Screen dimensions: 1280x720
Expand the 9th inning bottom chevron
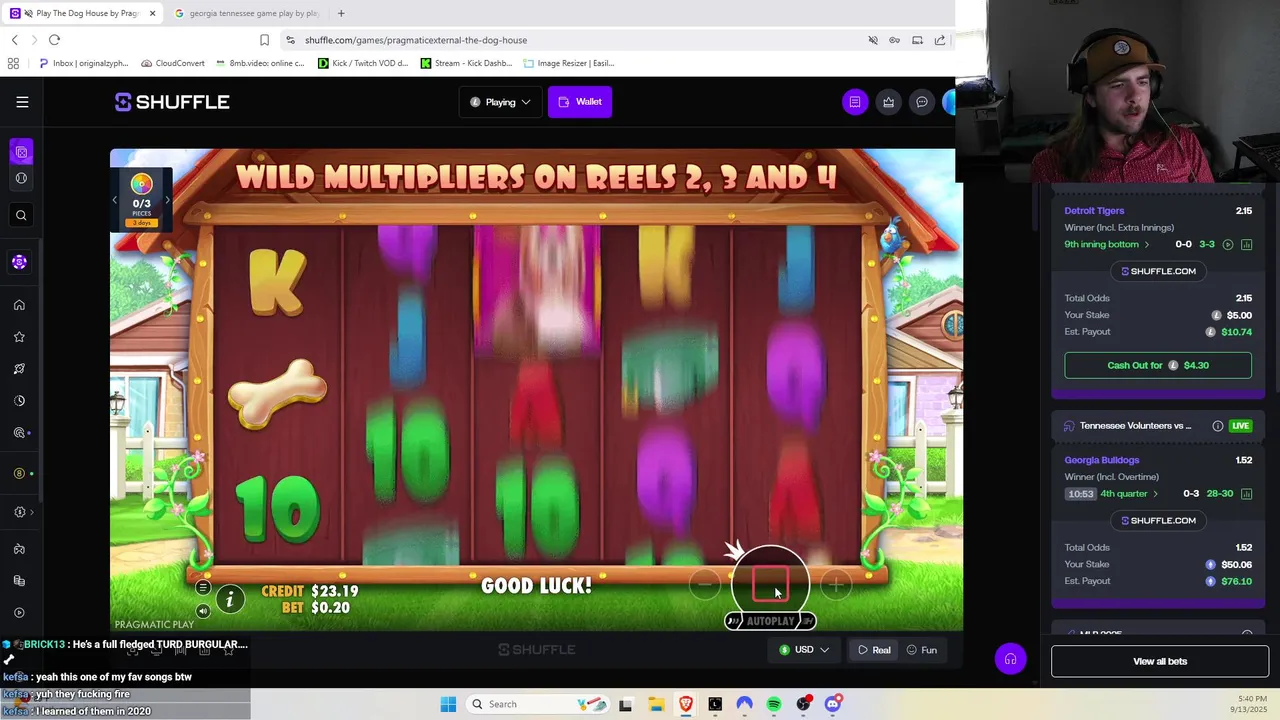1146,244
